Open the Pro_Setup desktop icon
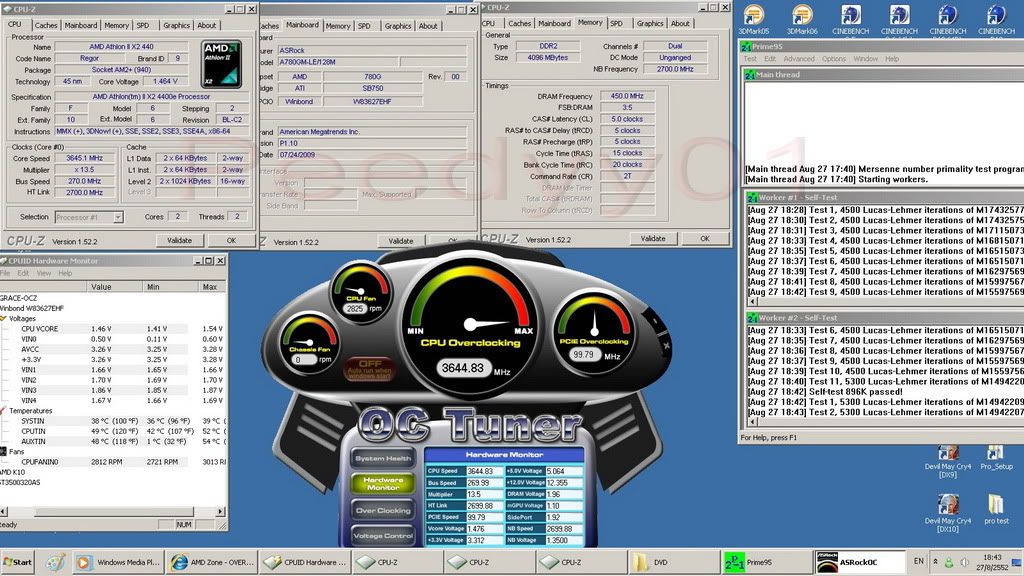 pyautogui.click(x=996, y=457)
